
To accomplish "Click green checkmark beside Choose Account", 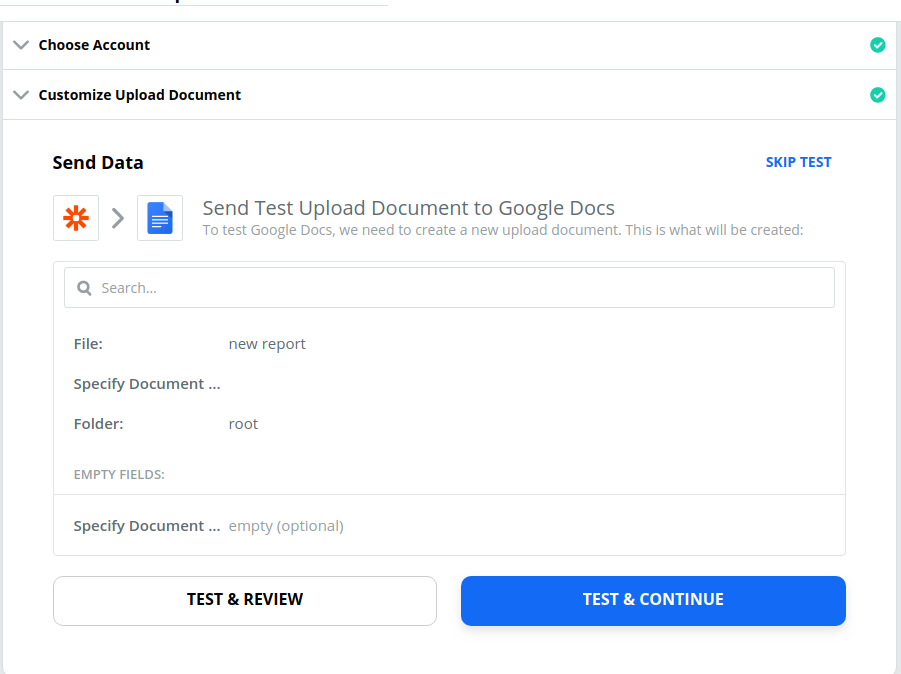I will 877,45.
